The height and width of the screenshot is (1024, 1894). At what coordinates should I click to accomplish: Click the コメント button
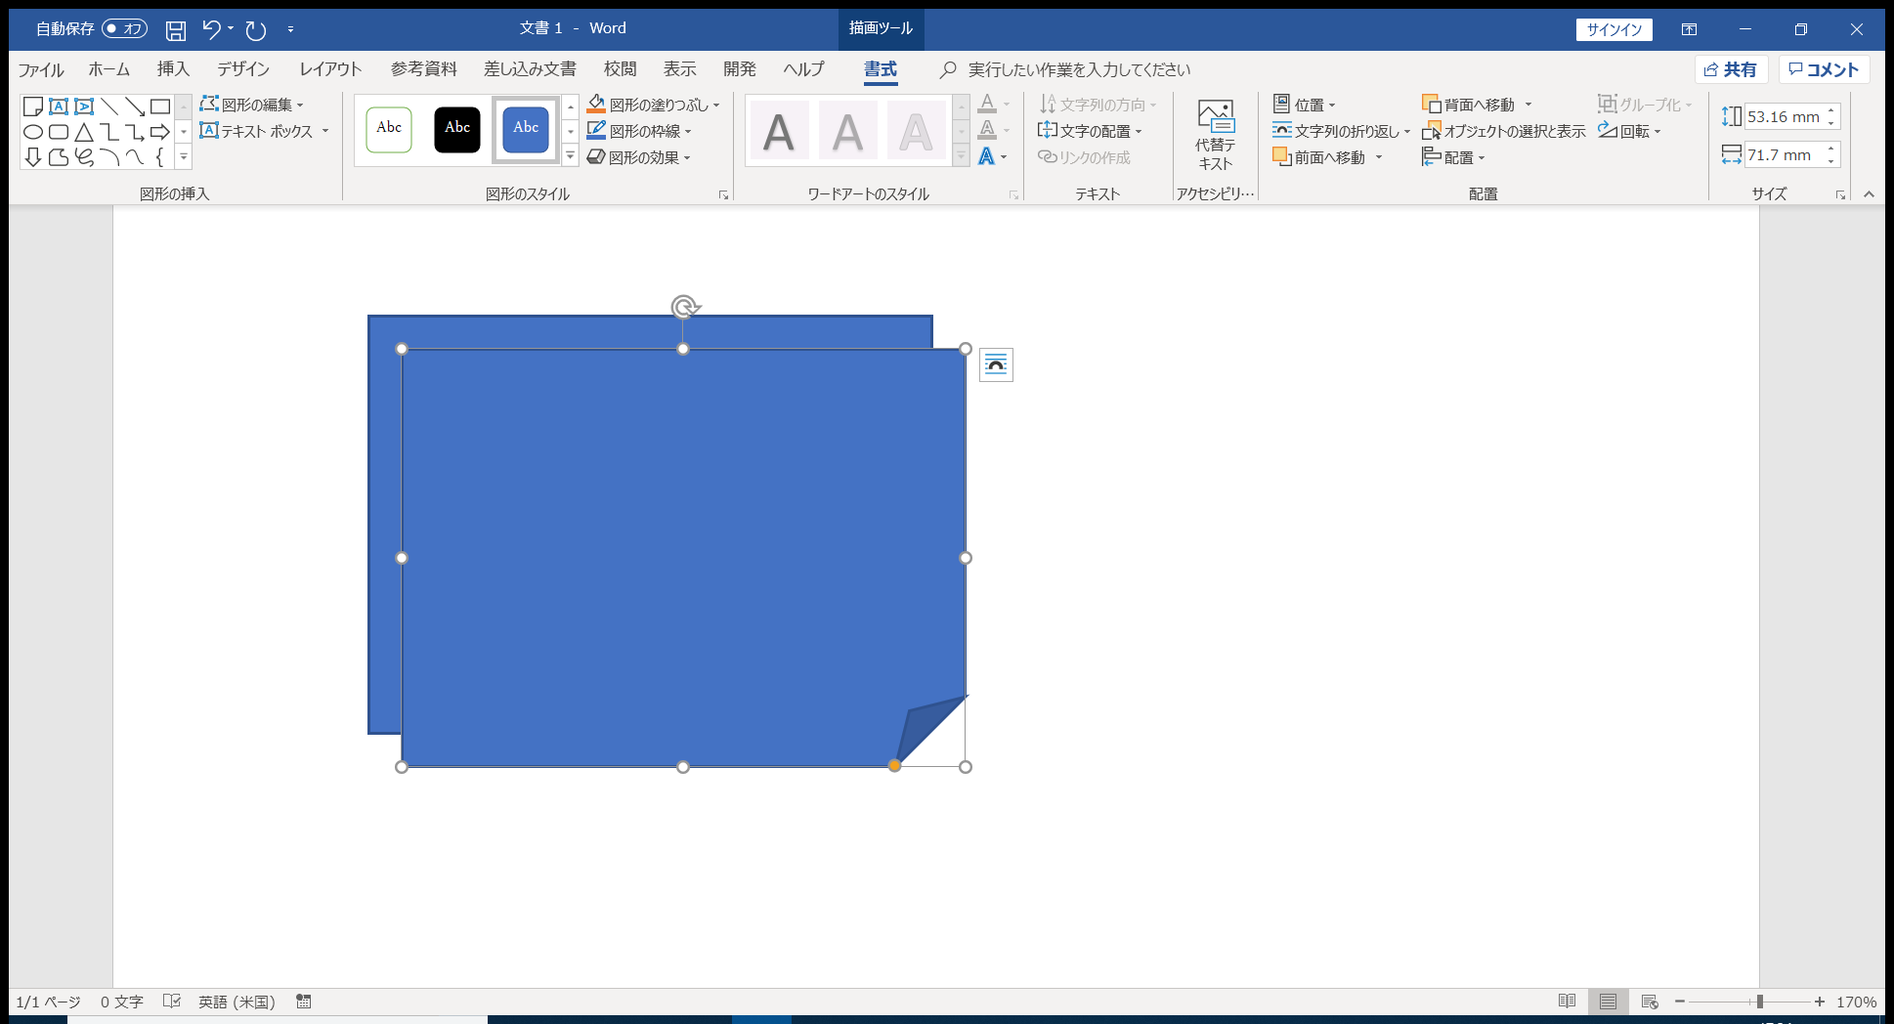click(1824, 69)
